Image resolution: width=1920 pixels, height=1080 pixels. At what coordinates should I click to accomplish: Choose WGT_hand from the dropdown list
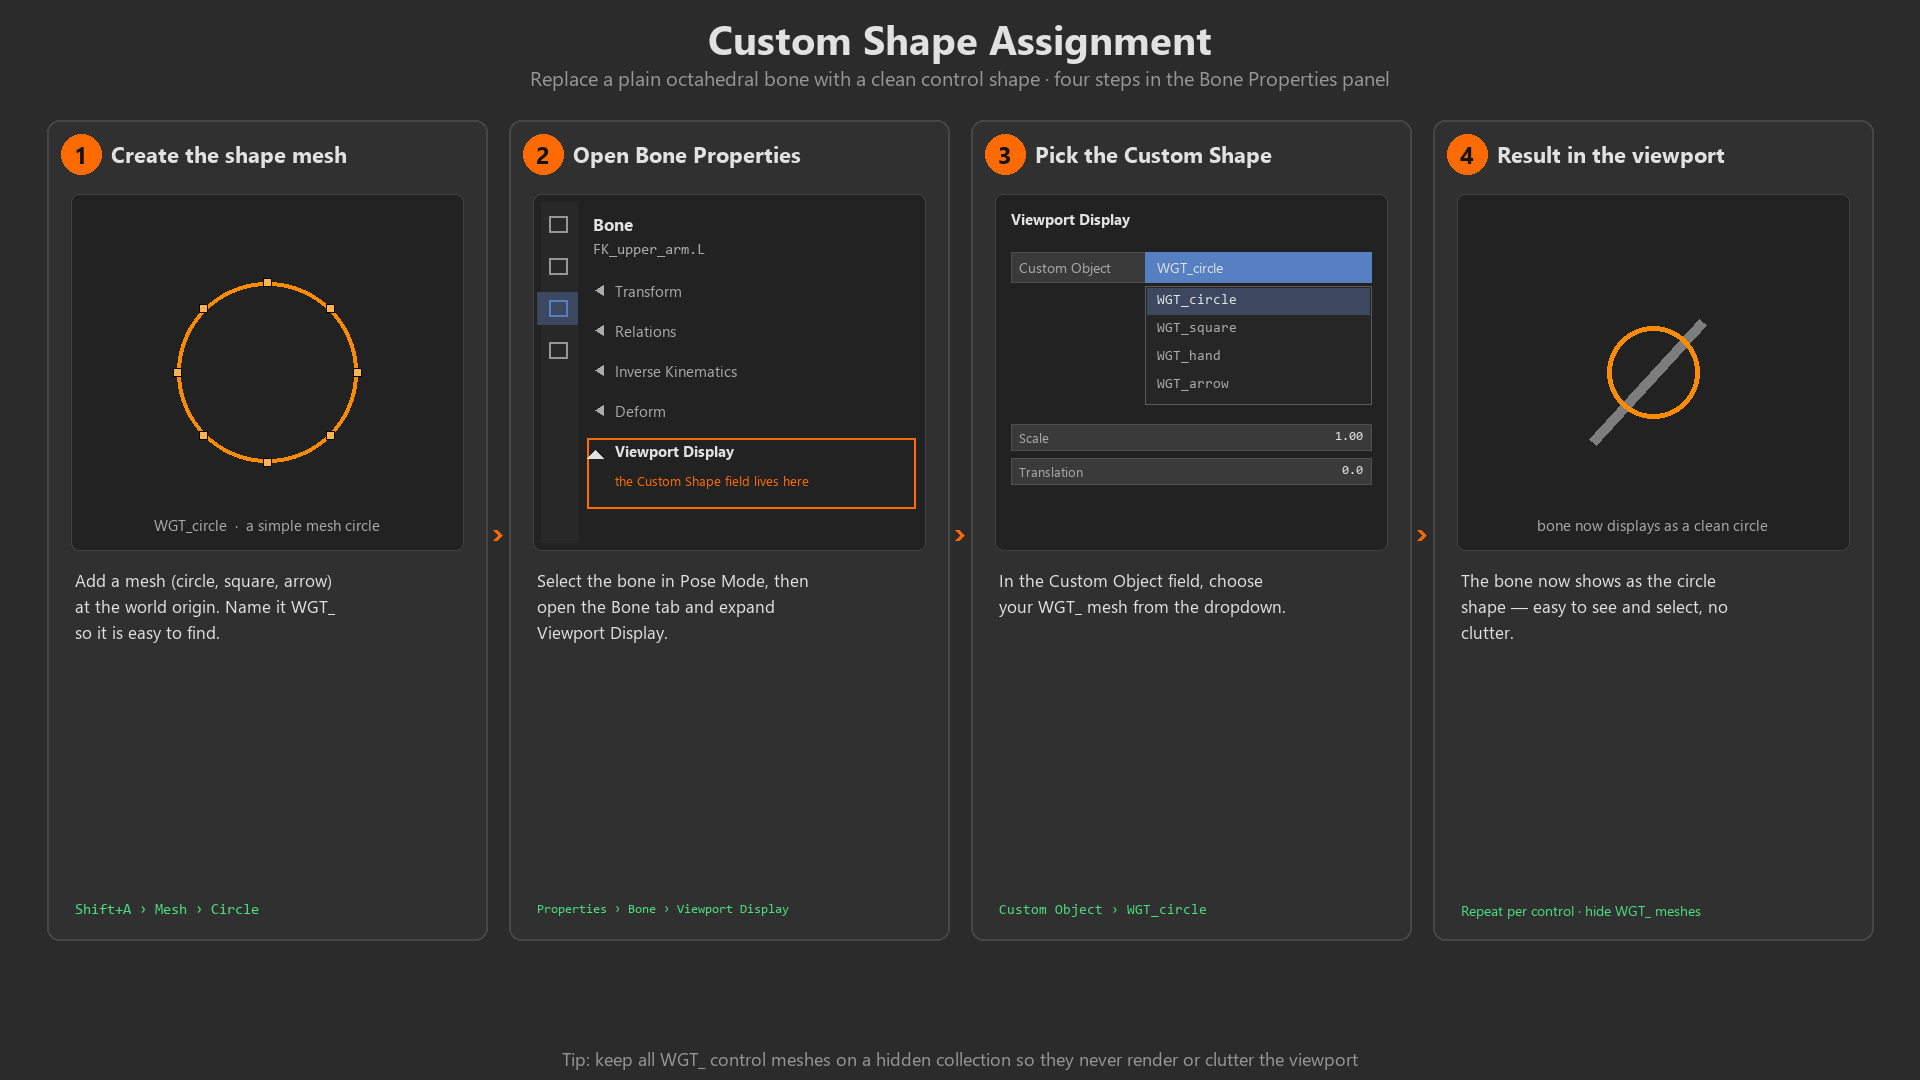(1258, 356)
